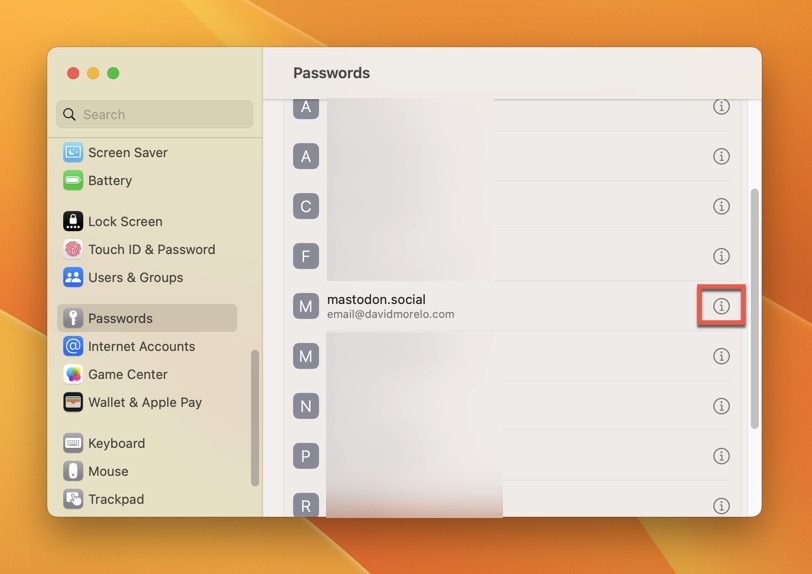Open Trackpad settings
Image resolution: width=812 pixels, height=574 pixels.
[x=147, y=499]
